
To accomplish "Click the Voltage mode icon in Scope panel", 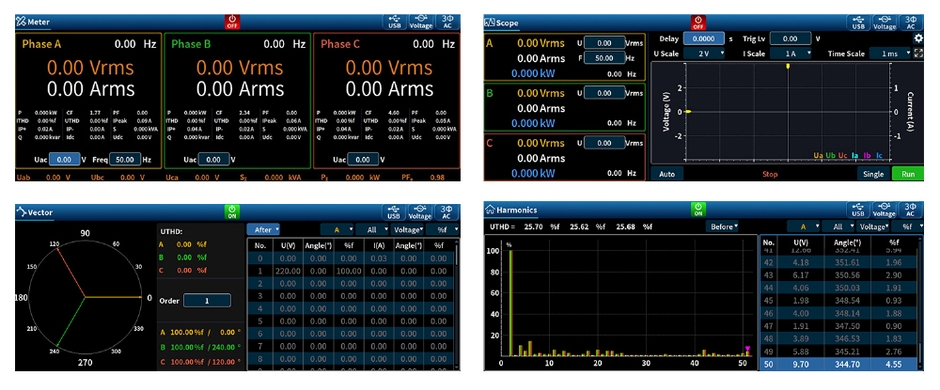I will [885, 23].
